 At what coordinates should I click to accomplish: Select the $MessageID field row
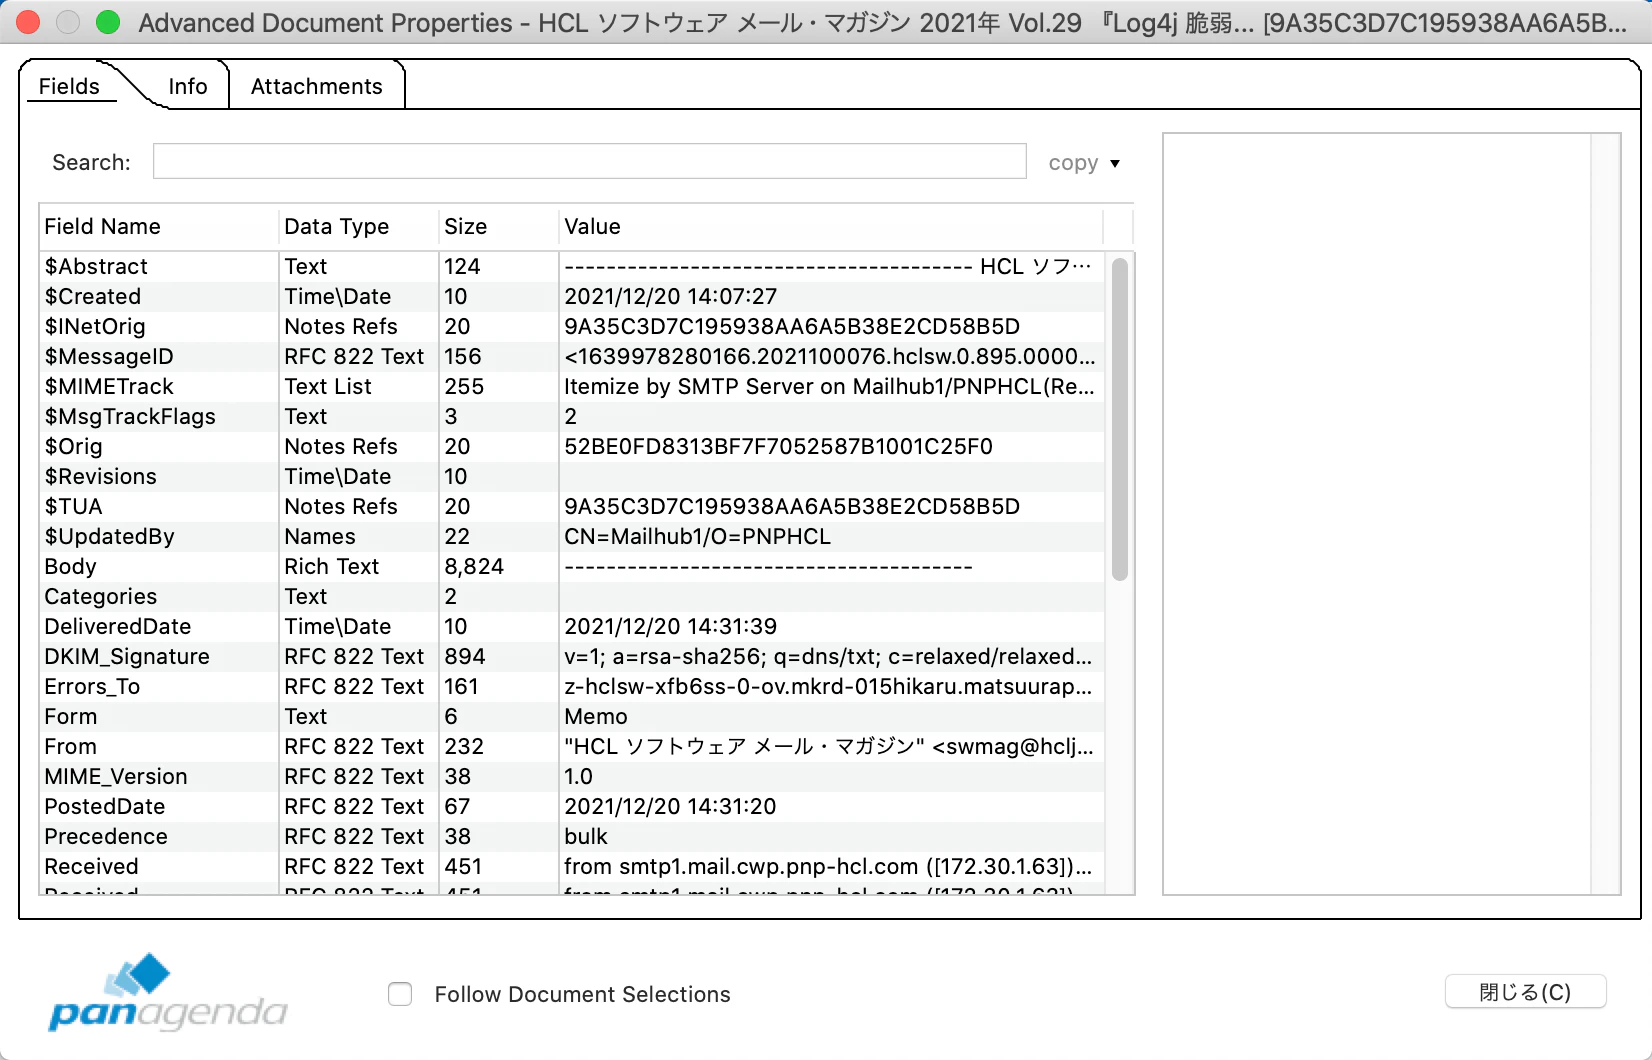(572, 357)
